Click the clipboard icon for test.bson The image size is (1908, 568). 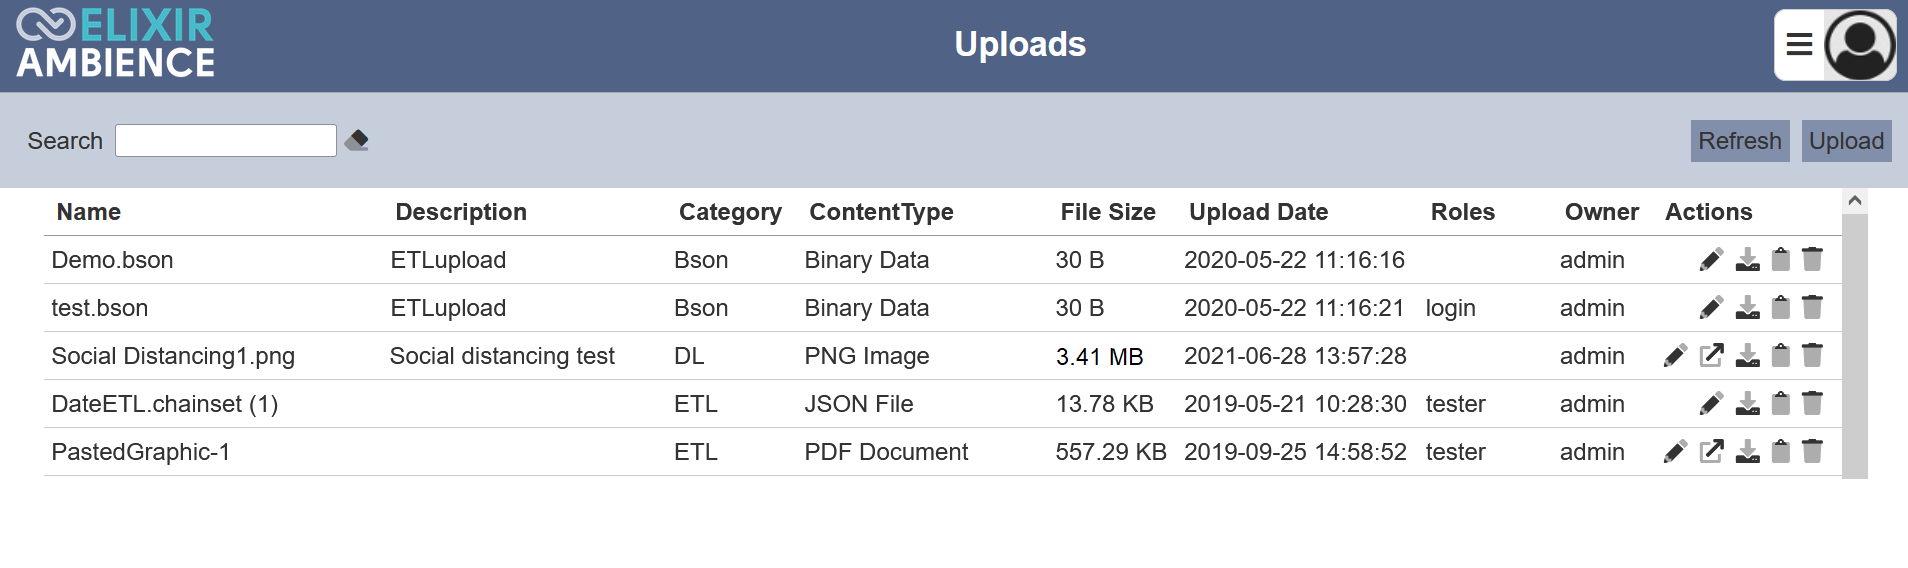coord(1781,307)
